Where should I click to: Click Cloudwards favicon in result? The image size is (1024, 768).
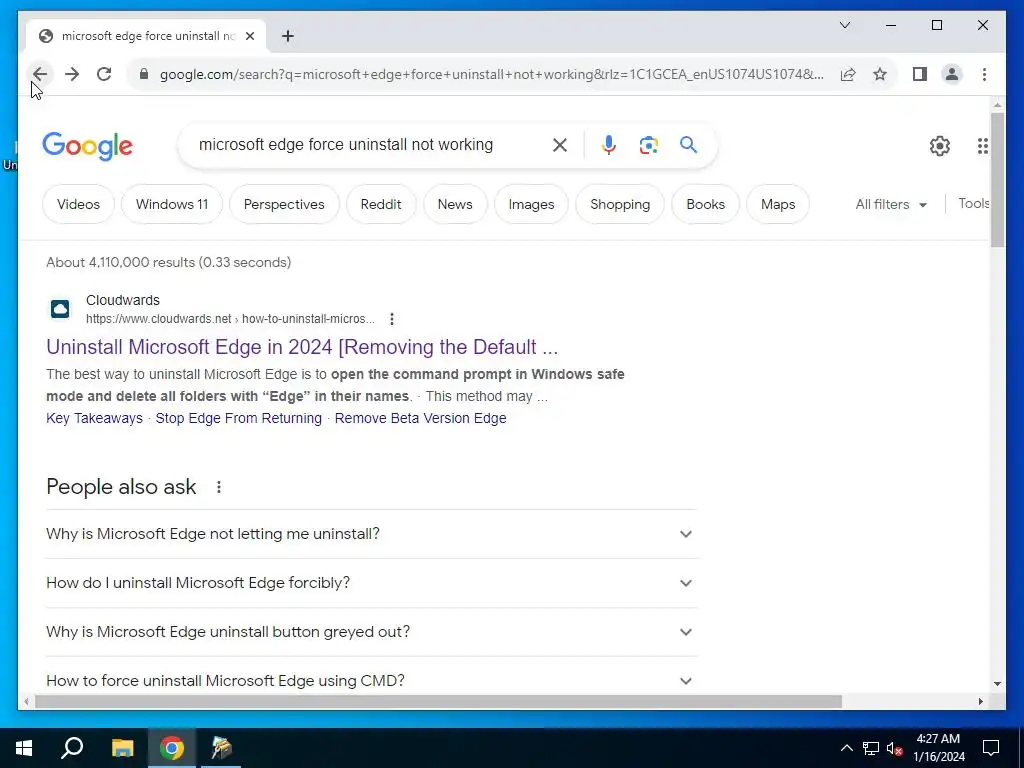click(x=60, y=309)
